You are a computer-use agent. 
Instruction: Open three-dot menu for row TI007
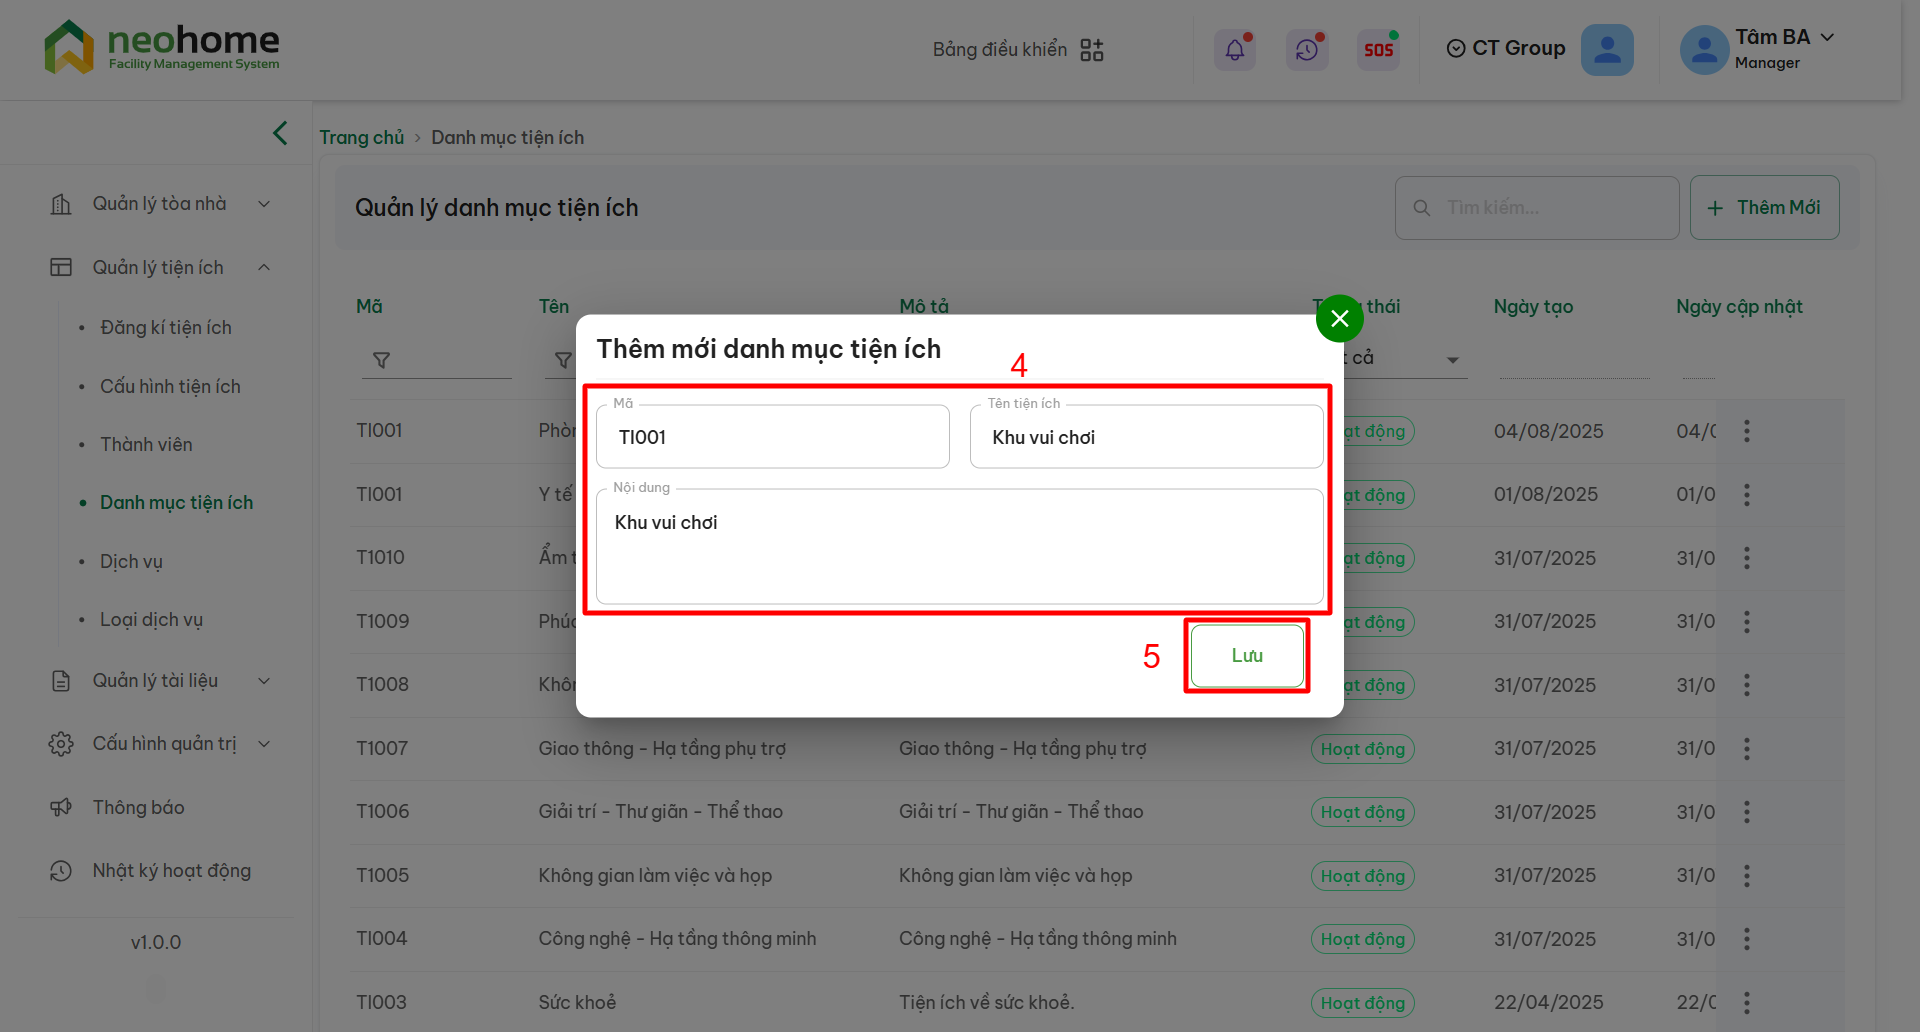click(1747, 748)
